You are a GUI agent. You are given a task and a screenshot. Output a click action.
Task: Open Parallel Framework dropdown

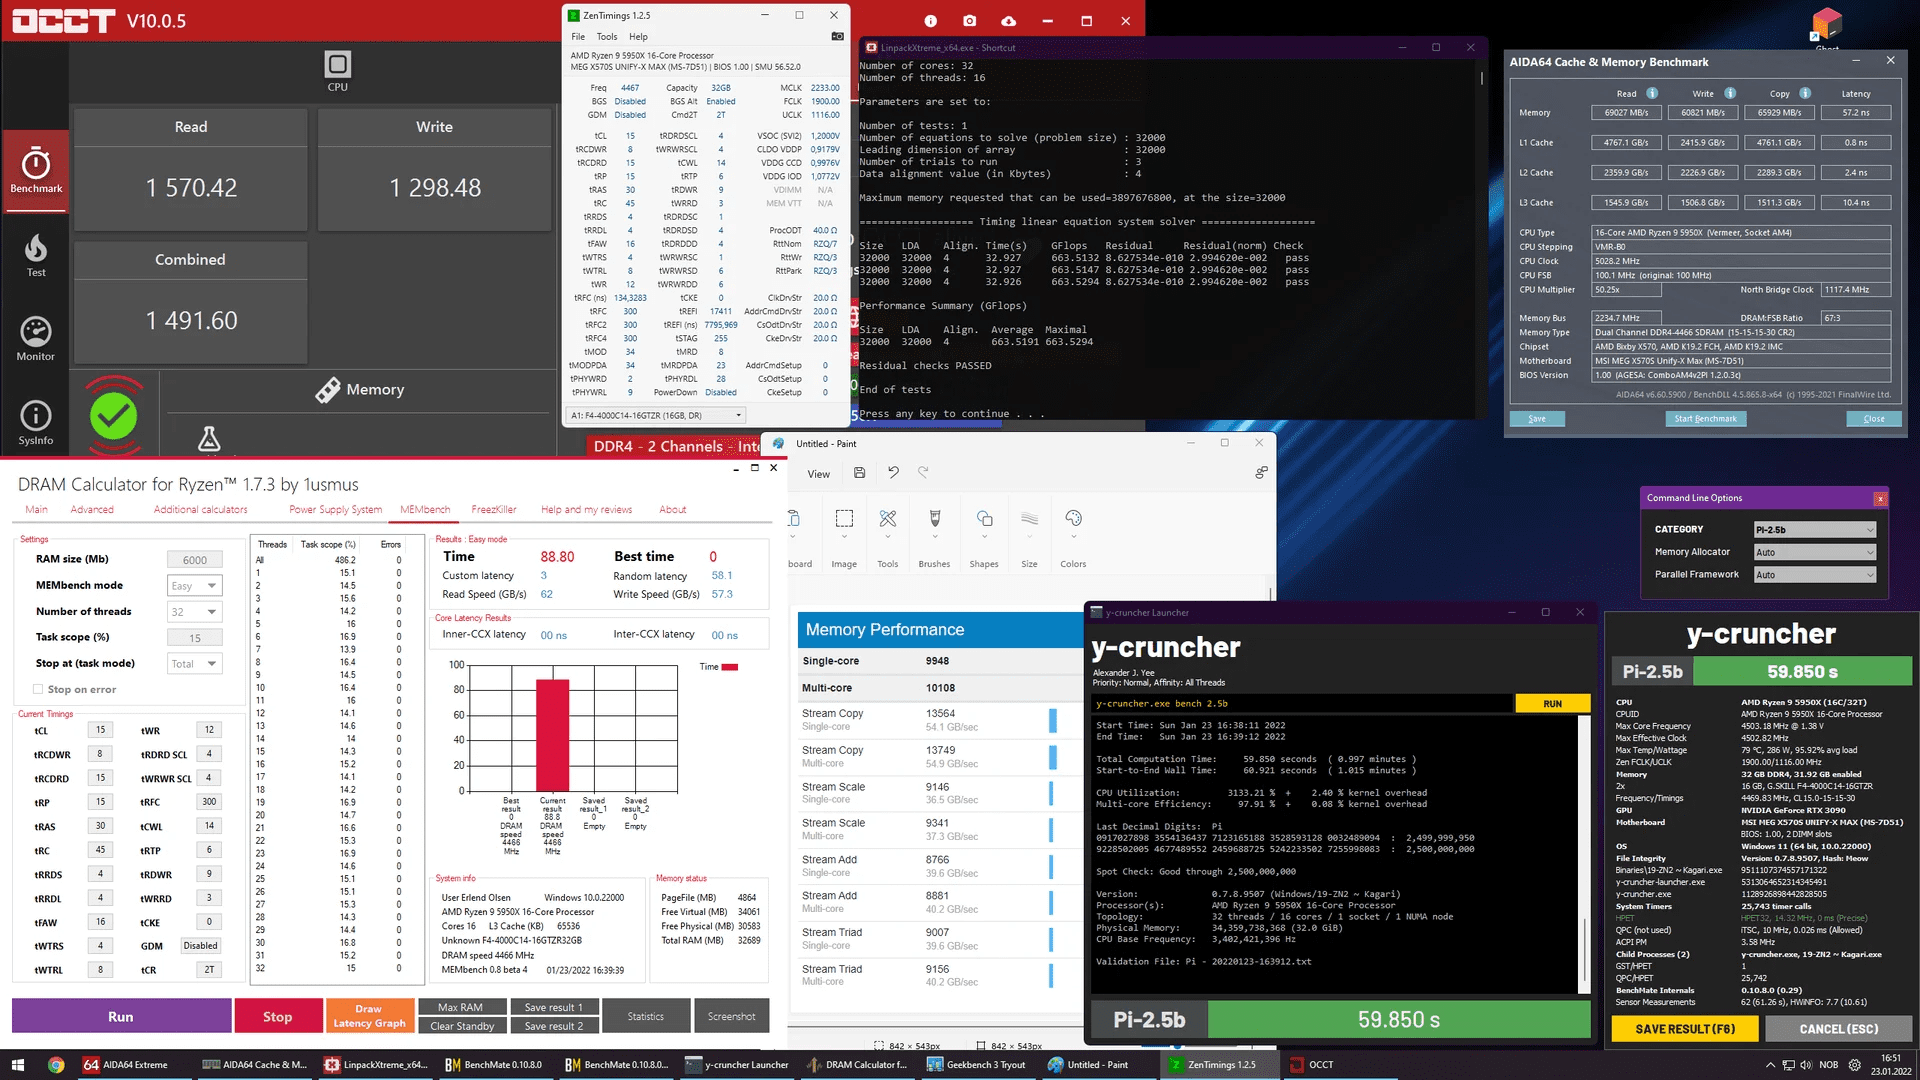tap(1814, 575)
